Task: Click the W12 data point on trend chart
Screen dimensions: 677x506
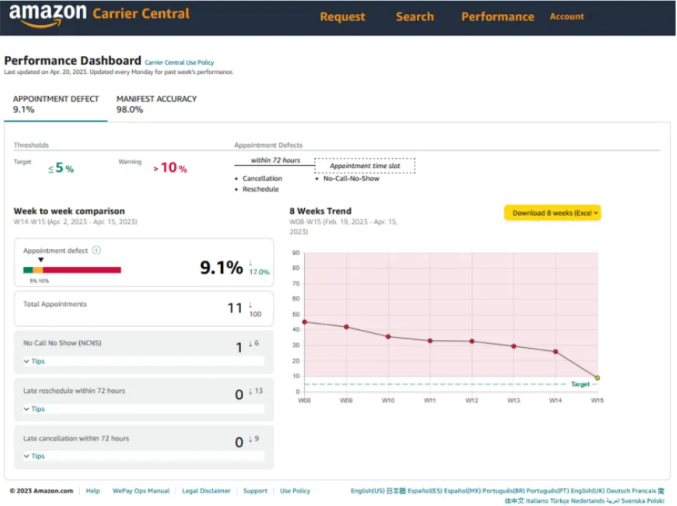Action: coord(472,341)
